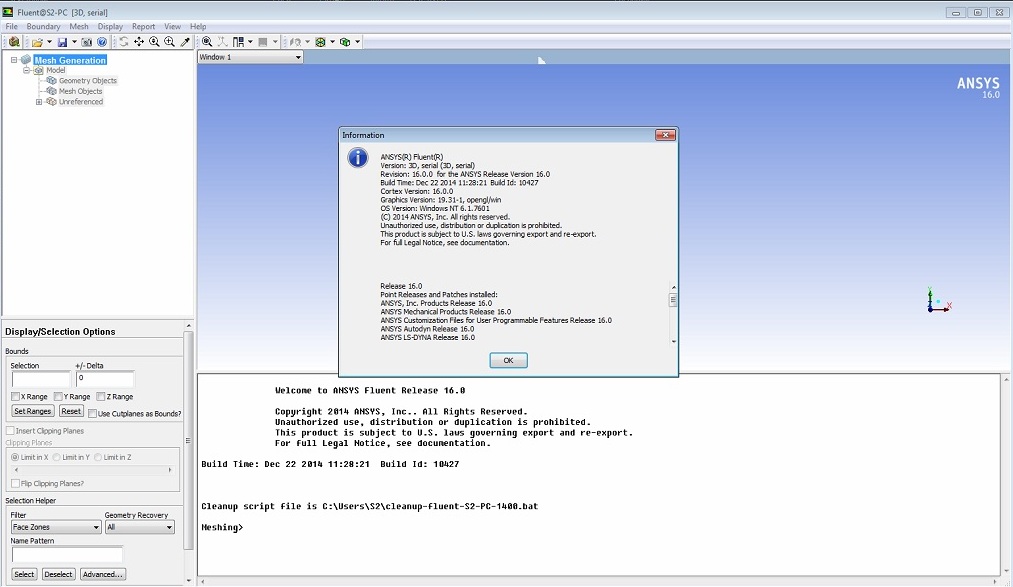Image resolution: width=1013 pixels, height=587 pixels.
Task: Click the green cube object icon
Action: coord(345,42)
